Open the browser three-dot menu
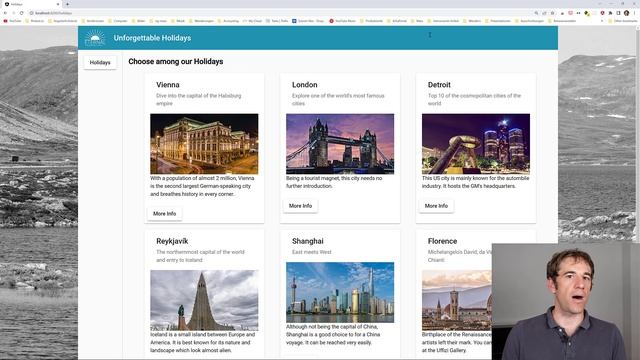640x360 pixels. click(x=635, y=13)
